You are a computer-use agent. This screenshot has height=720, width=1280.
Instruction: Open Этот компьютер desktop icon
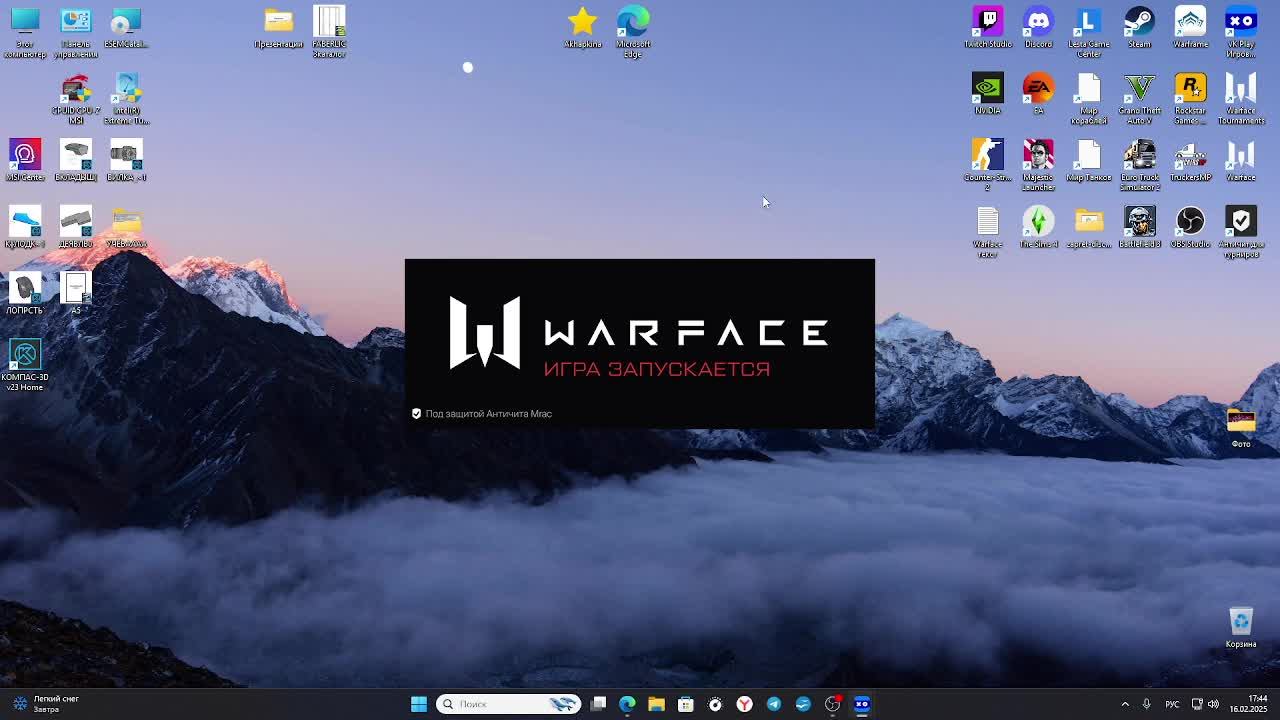point(25,32)
